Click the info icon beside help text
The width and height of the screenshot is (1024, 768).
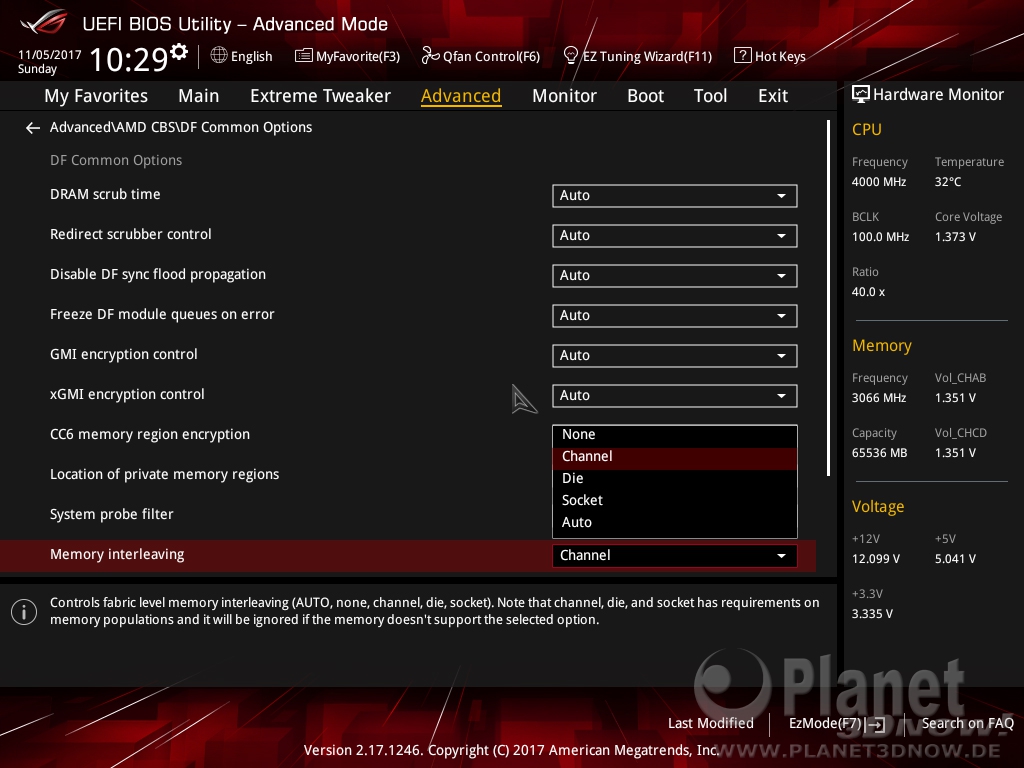(24, 612)
